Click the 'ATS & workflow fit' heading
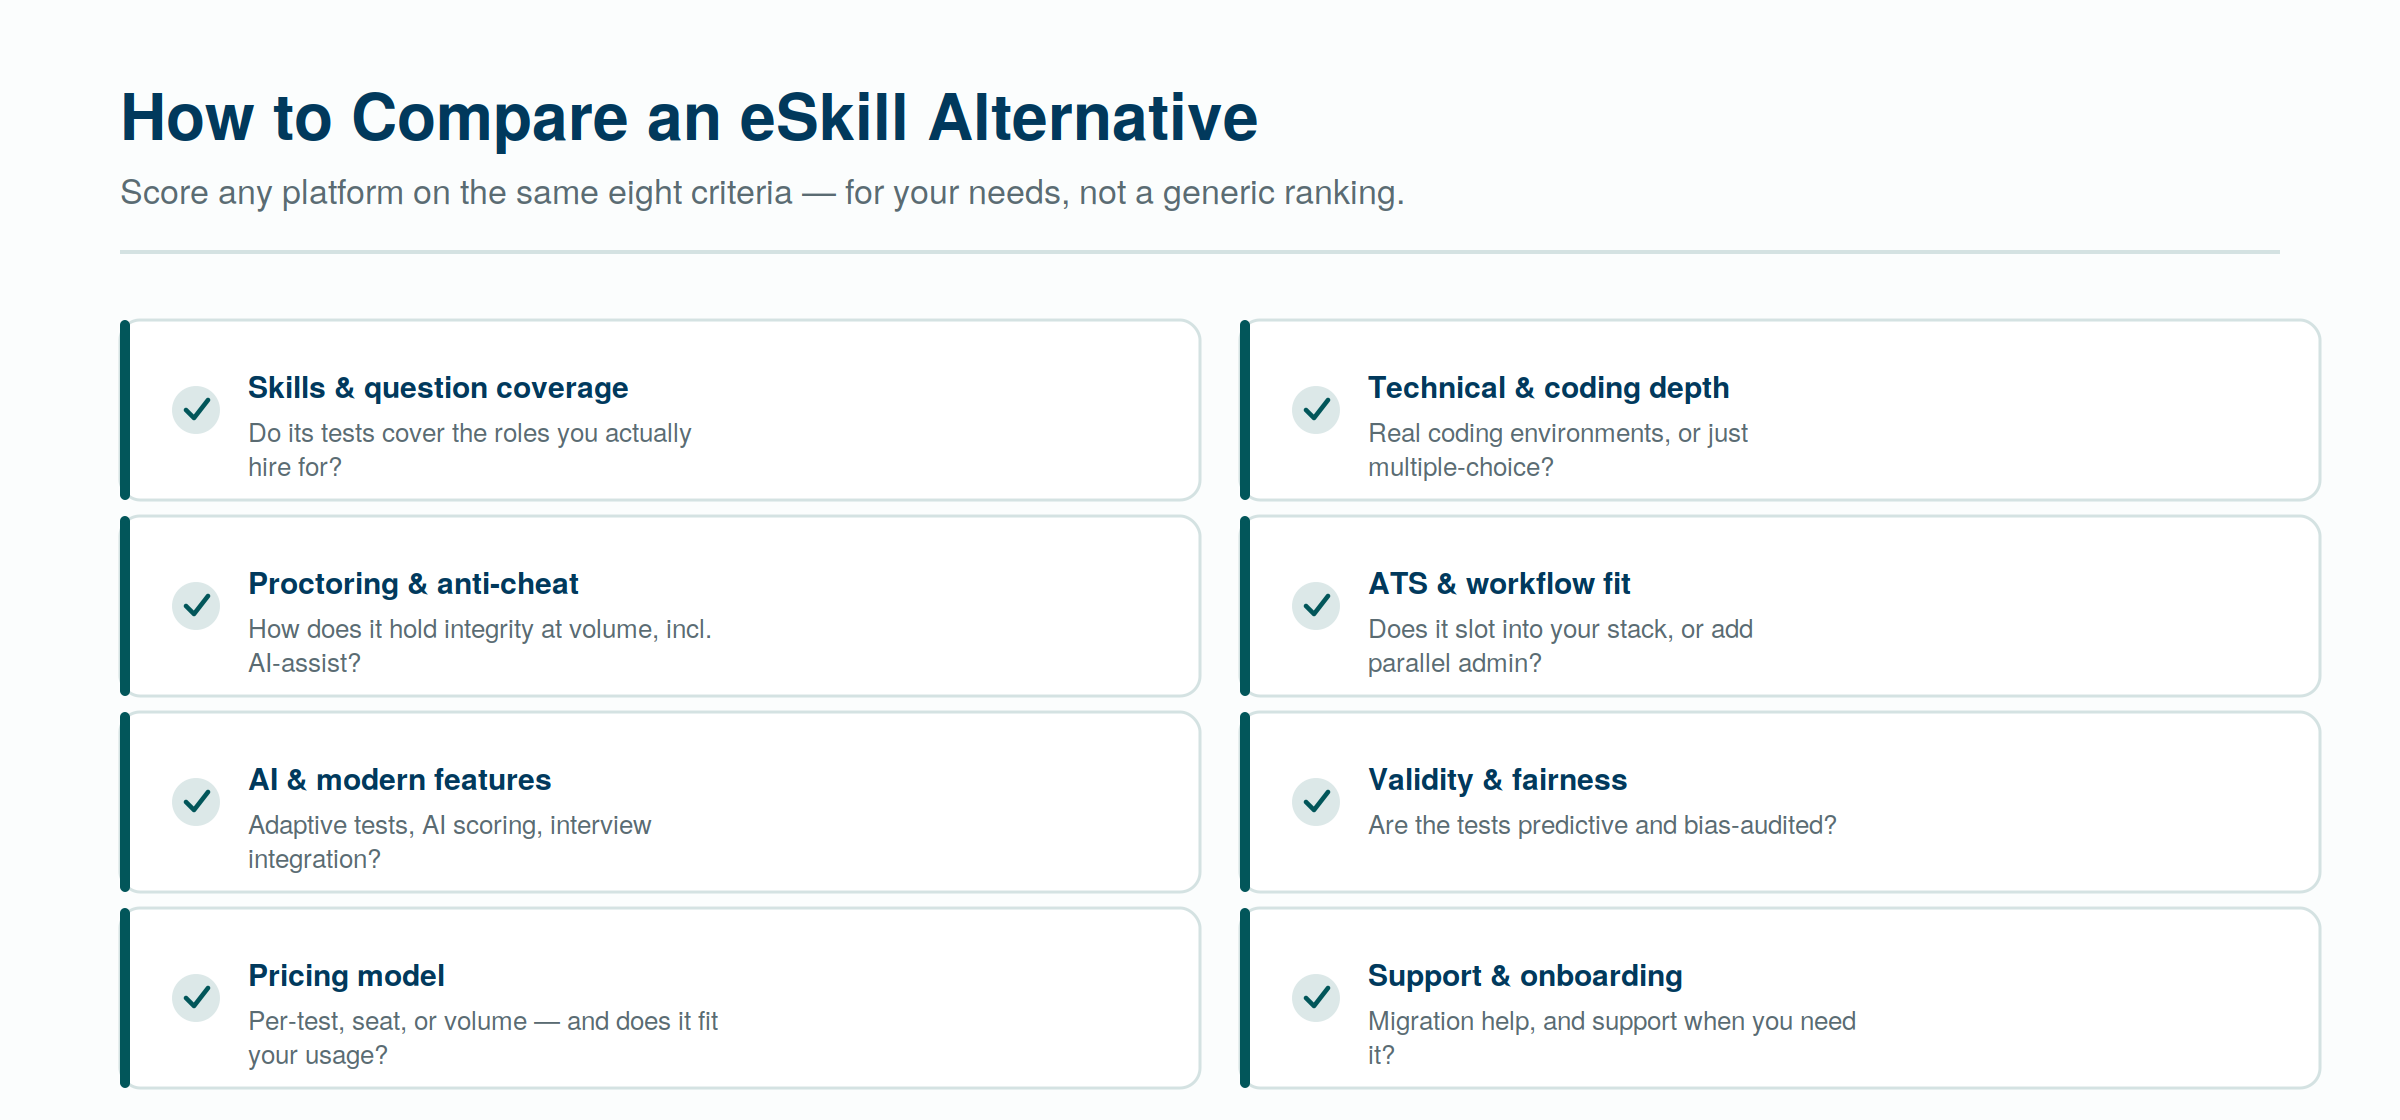The width and height of the screenshot is (2400, 1120). click(1499, 584)
